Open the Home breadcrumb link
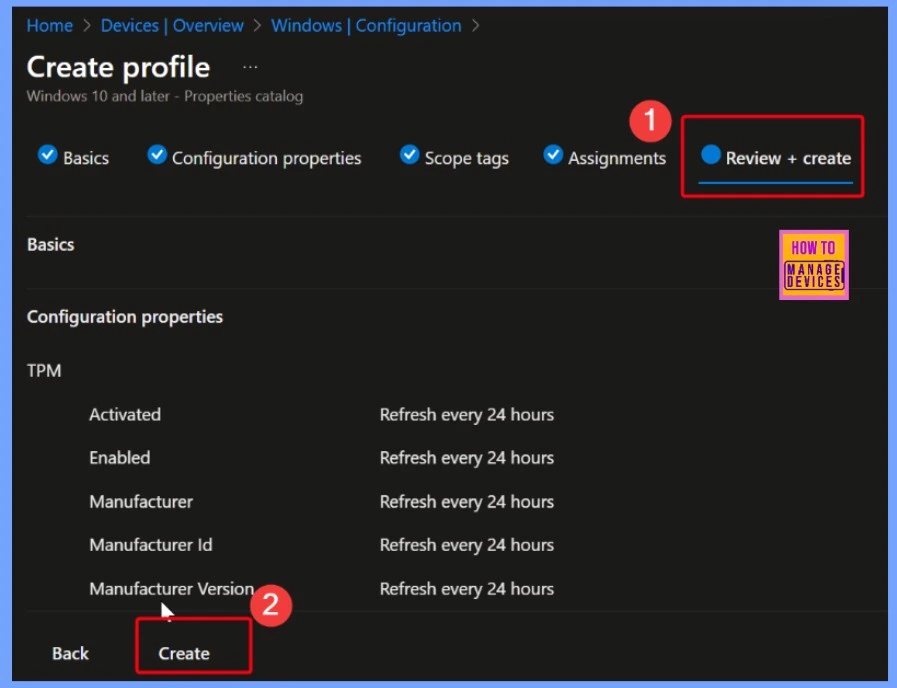This screenshot has width=897, height=688. click(x=50, y=26)
